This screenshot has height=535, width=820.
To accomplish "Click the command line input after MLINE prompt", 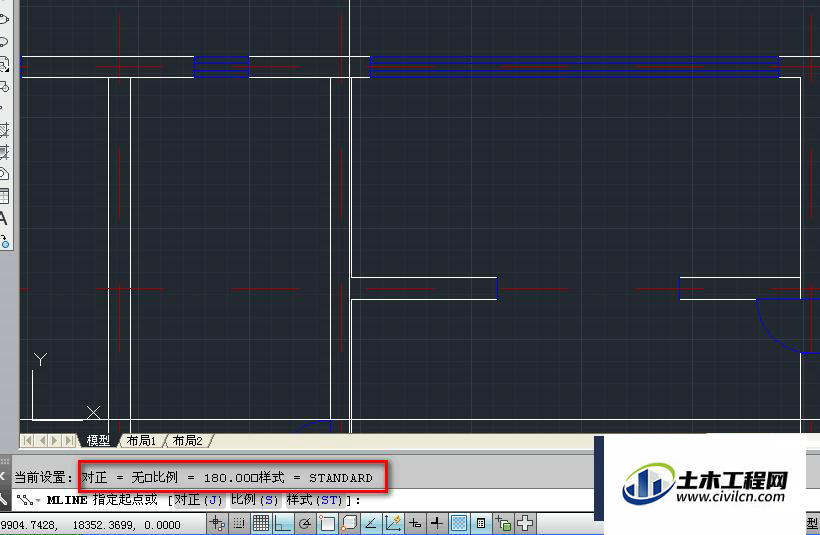I will click(476, 500).
